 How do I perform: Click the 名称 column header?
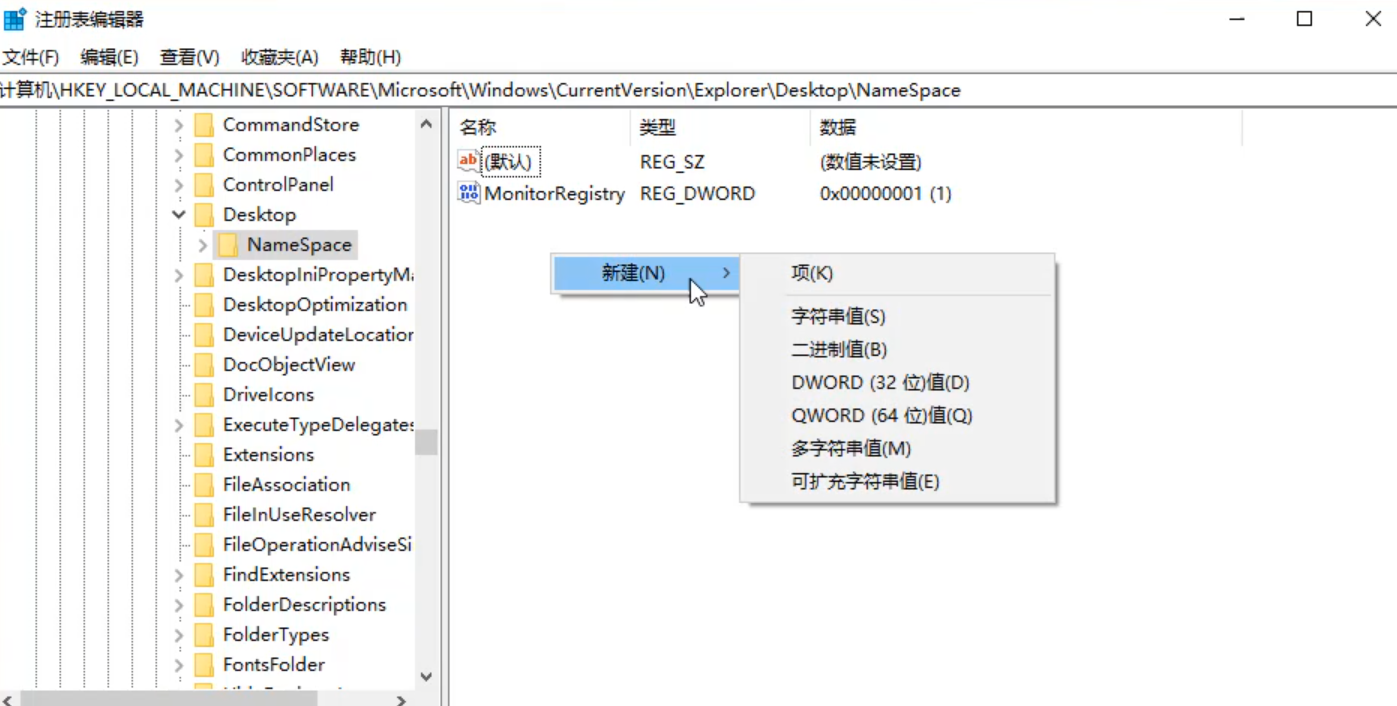coord(478,128)
